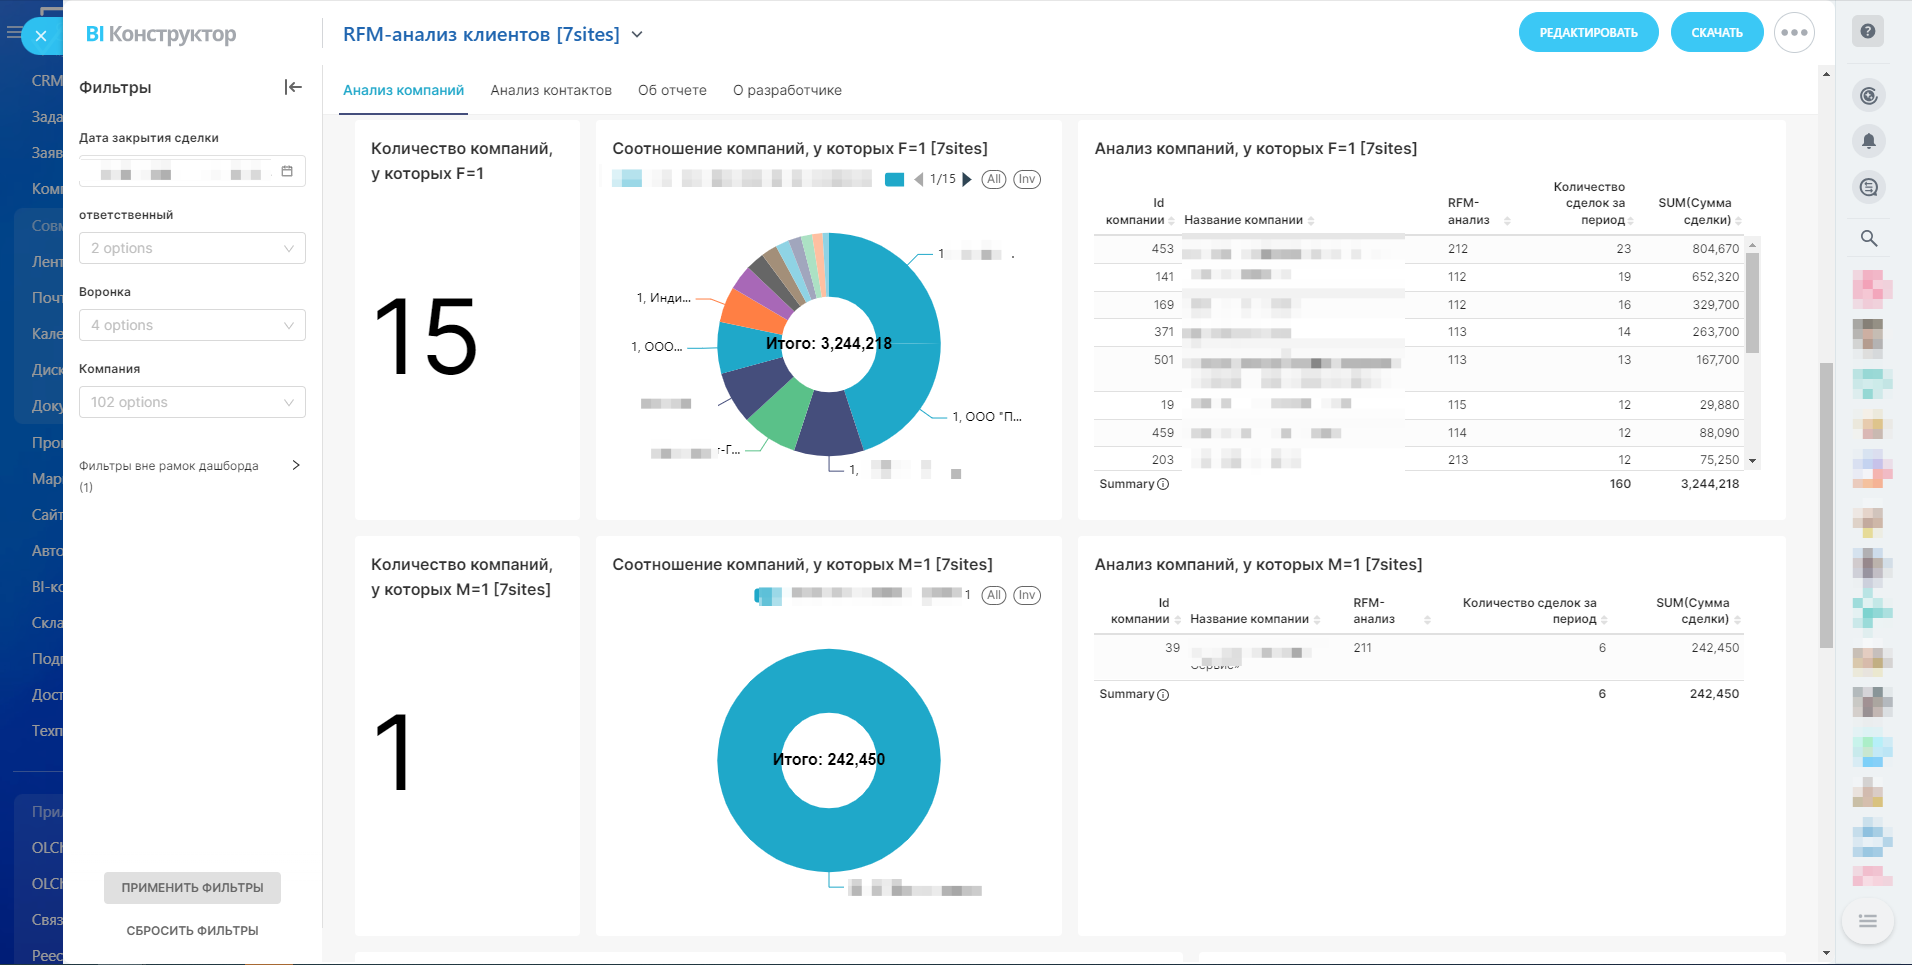Click the РЕДАКТИРОВАТЬ button
The image size is (1912, 965).
coord(1588,33)
